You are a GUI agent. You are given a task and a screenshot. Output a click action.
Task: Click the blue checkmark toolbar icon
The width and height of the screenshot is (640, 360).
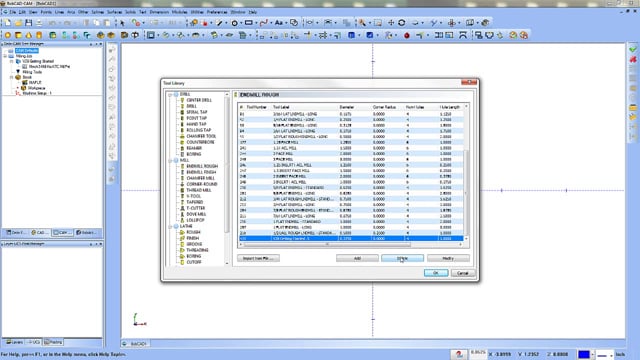point(369,36)
